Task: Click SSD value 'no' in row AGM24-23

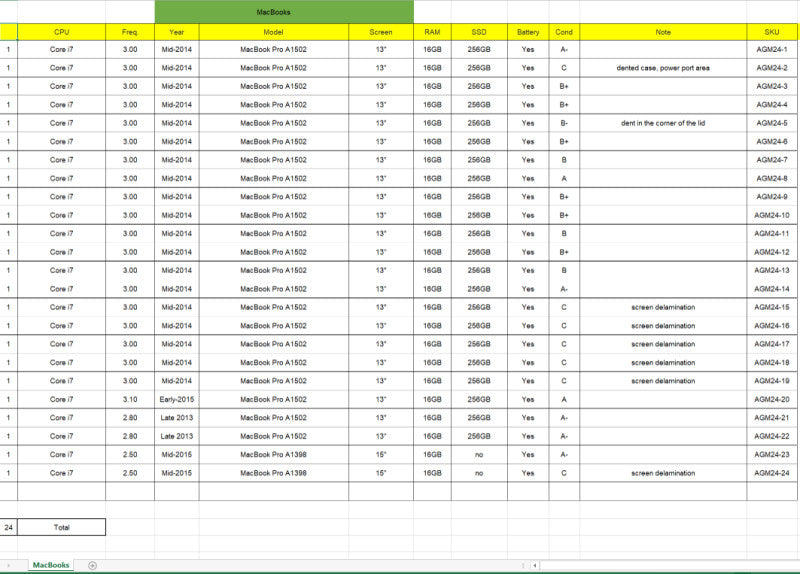Action: coord(479,455)
